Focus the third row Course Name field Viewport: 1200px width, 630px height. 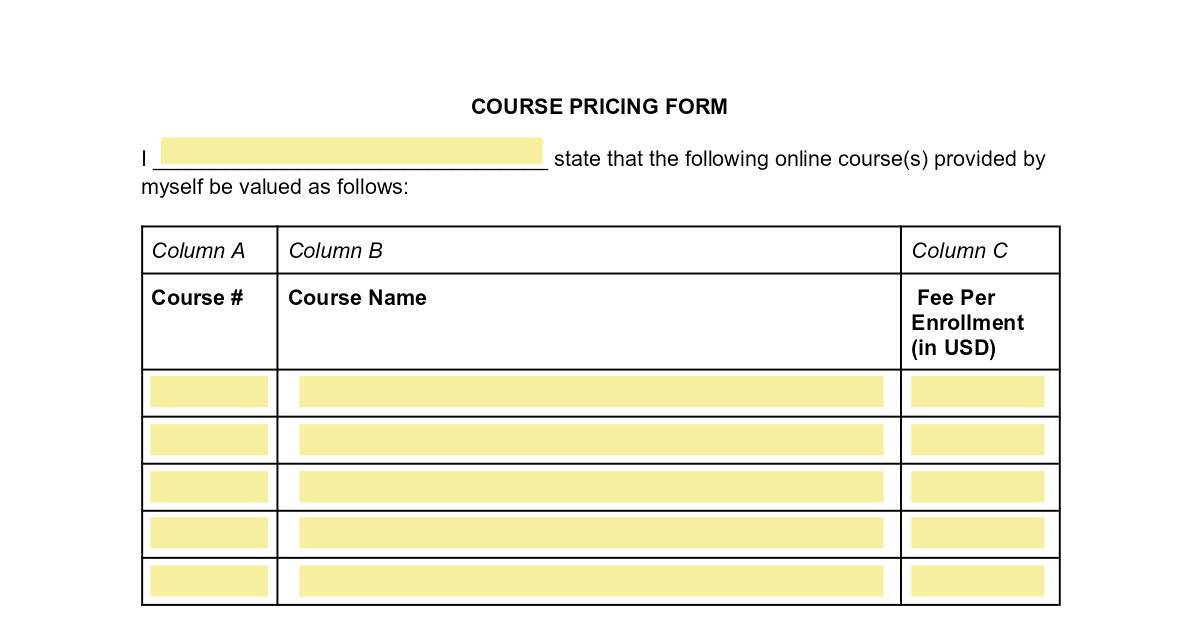point(590,487)
